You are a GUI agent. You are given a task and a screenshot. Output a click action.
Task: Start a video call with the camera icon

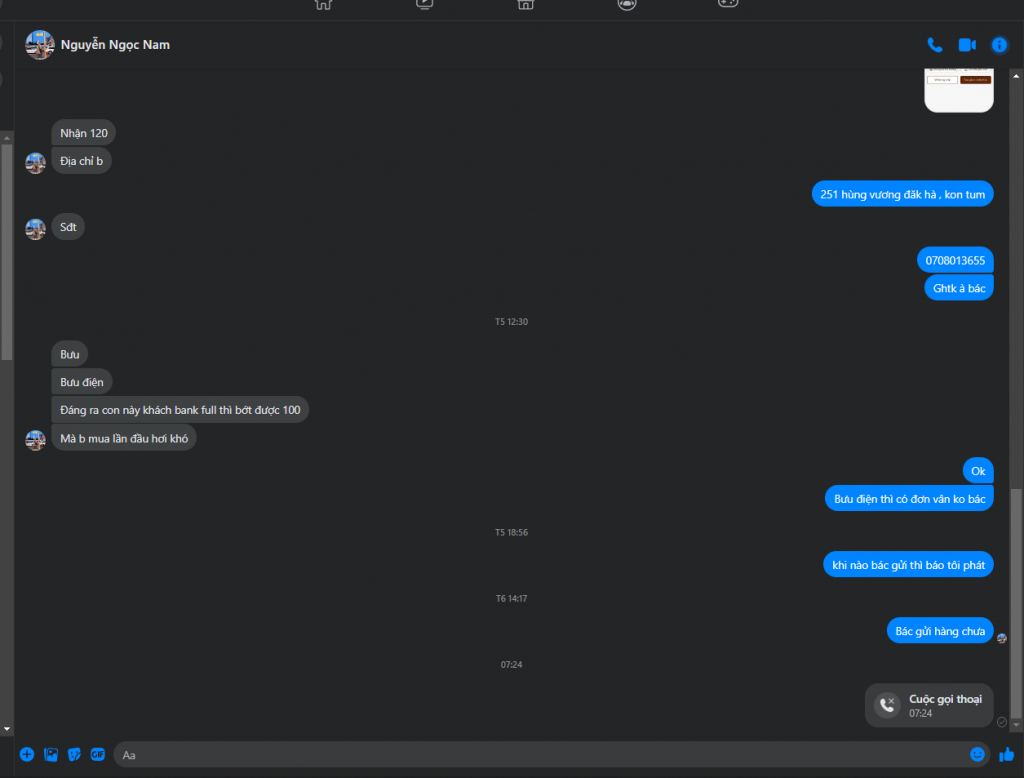(967, 45)
